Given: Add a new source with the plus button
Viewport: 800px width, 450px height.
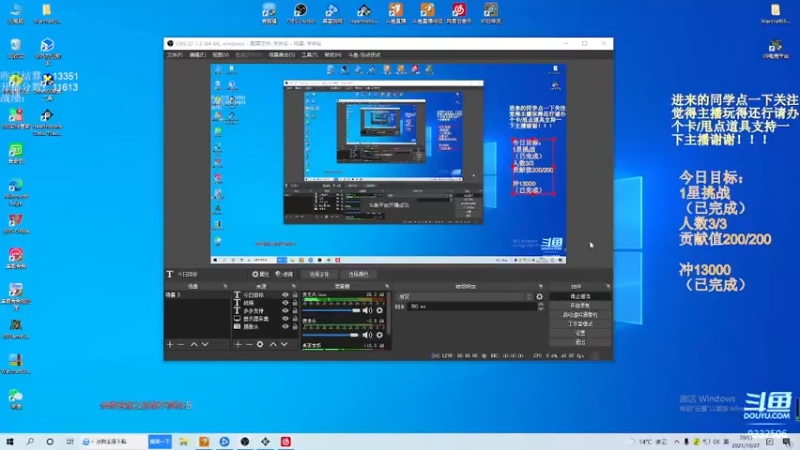Looking at the screenshot, I should tap(238, 344).
